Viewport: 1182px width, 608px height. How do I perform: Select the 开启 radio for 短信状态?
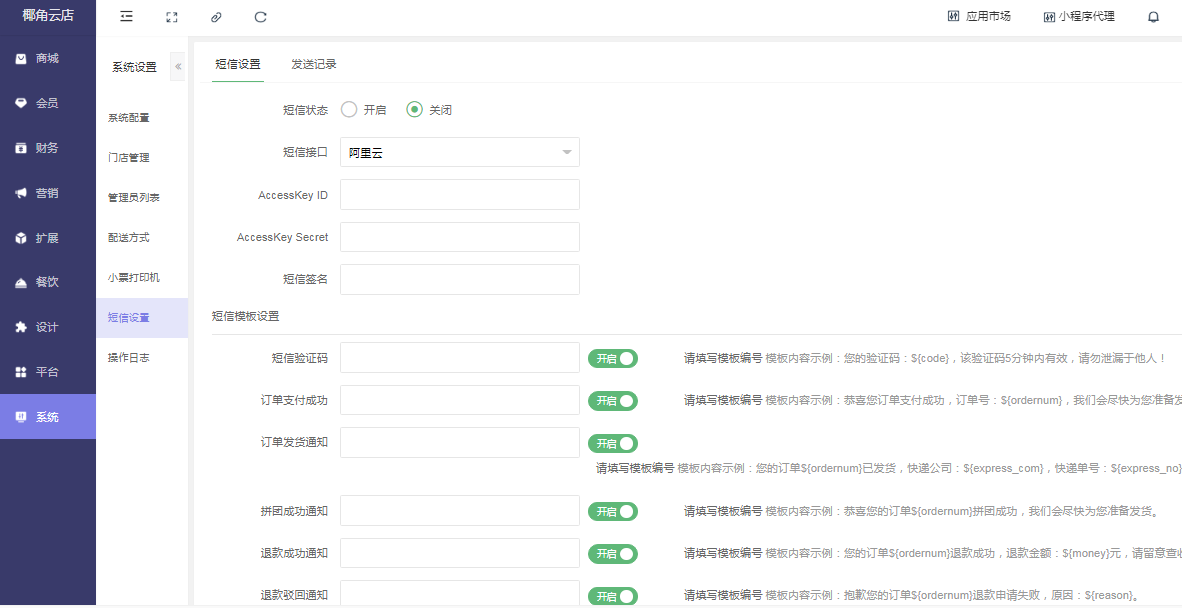(349, 110)
